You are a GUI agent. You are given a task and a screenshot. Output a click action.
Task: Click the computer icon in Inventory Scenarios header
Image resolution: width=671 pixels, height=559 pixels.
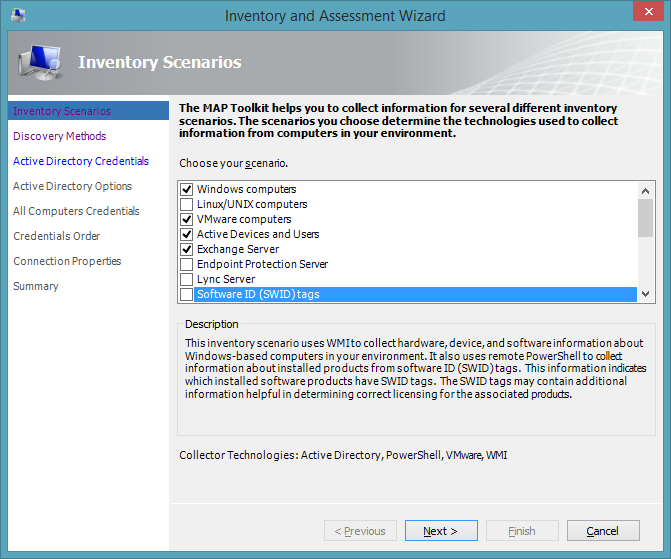[40, 63]
